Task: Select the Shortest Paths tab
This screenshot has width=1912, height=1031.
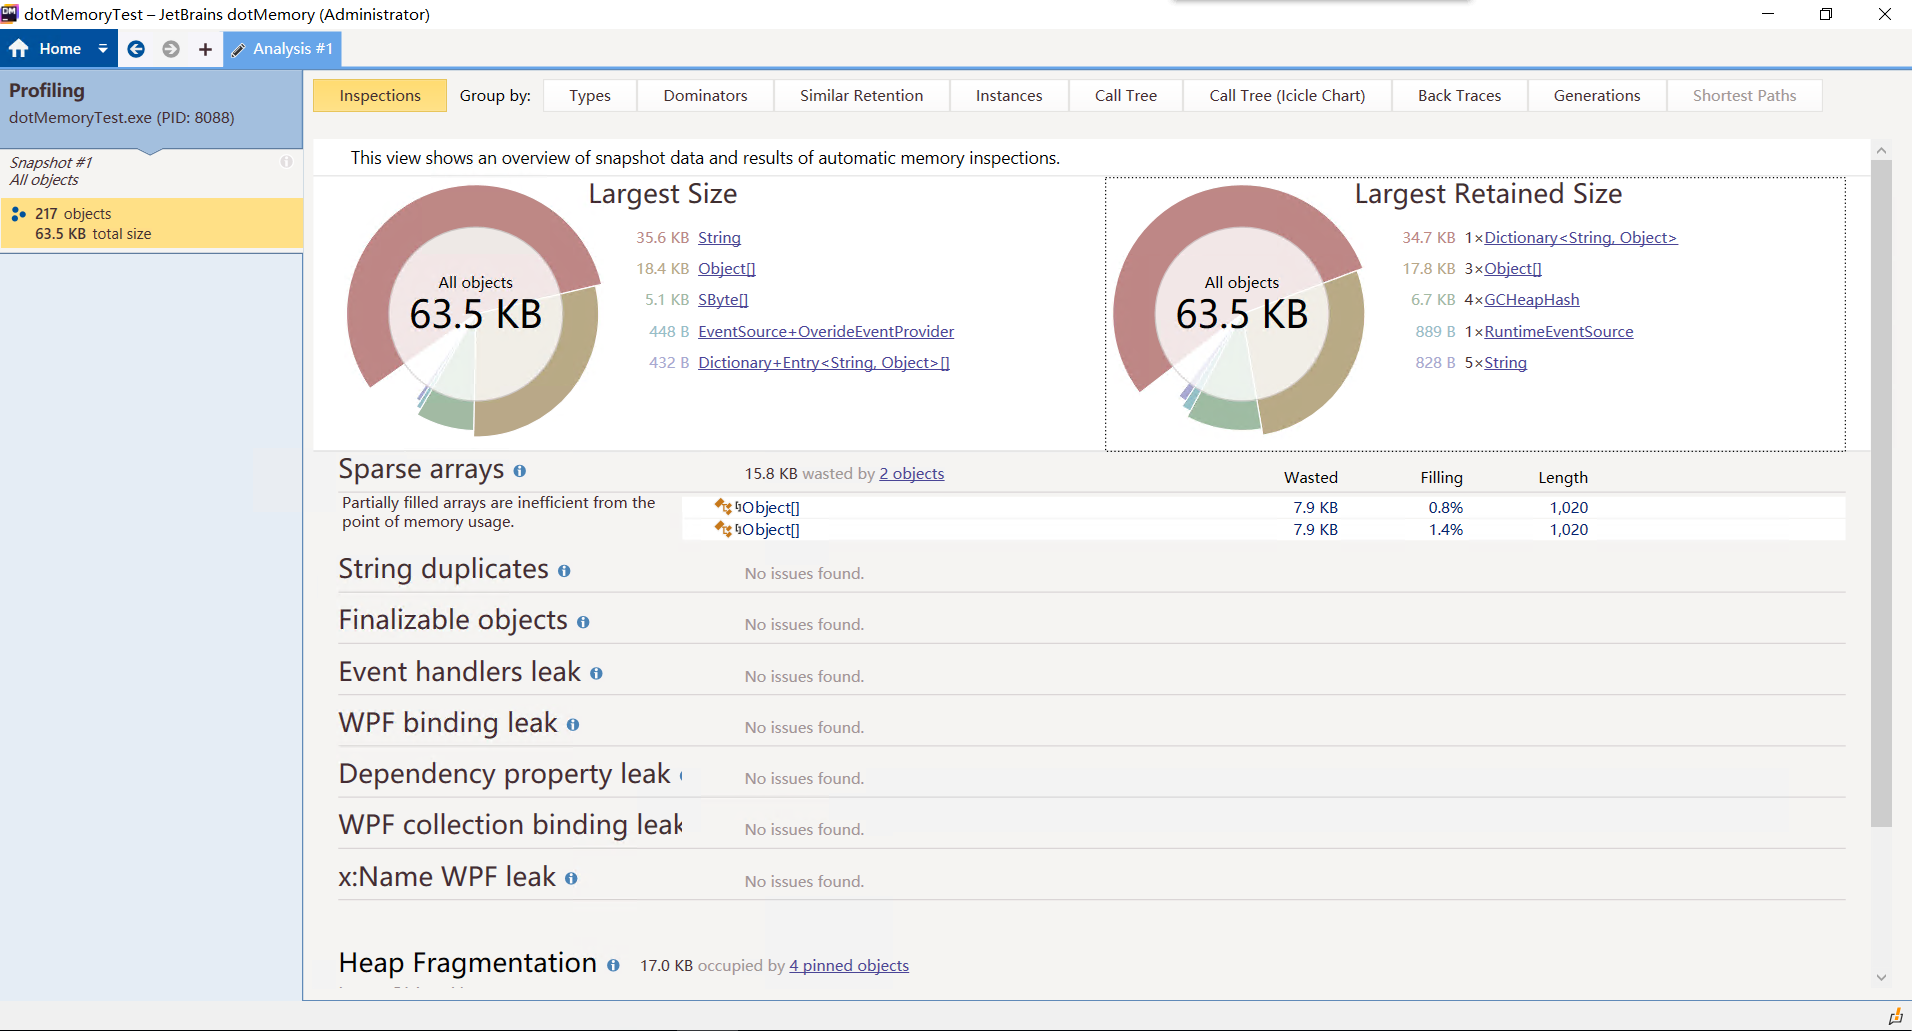Action: coord(1745,96)
